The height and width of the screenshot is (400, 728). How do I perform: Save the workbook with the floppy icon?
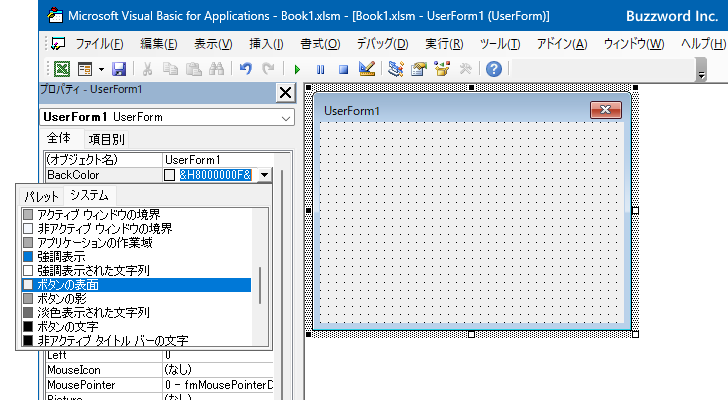pyautogui.click(x=119, y=69)
